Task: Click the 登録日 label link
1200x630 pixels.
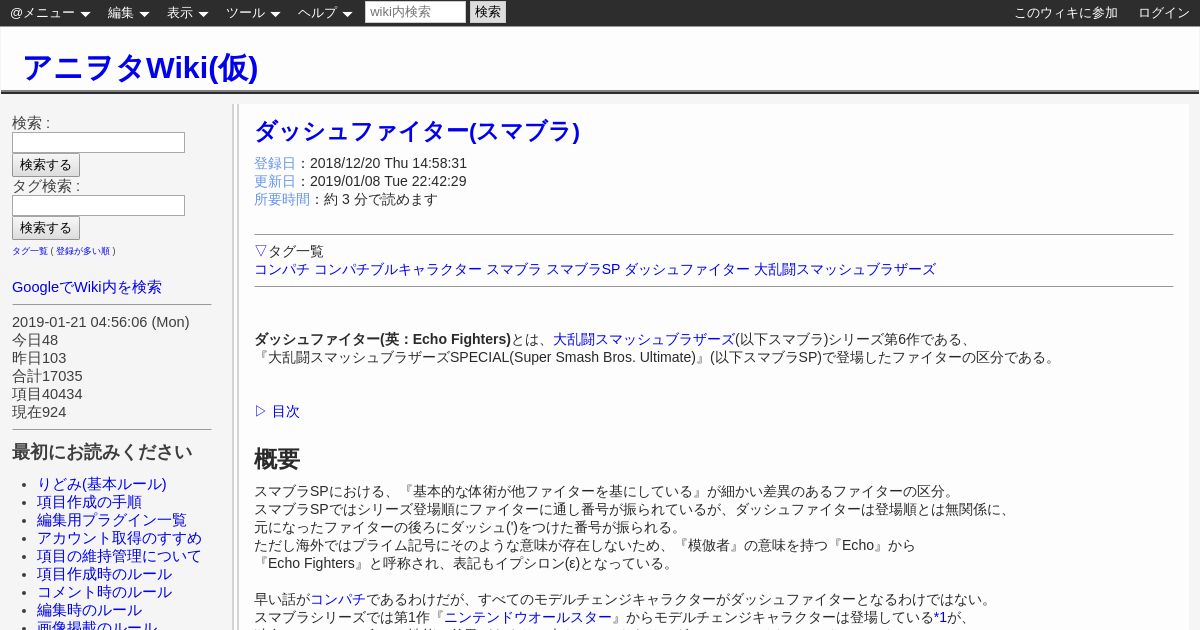Action: click(275, 163)
